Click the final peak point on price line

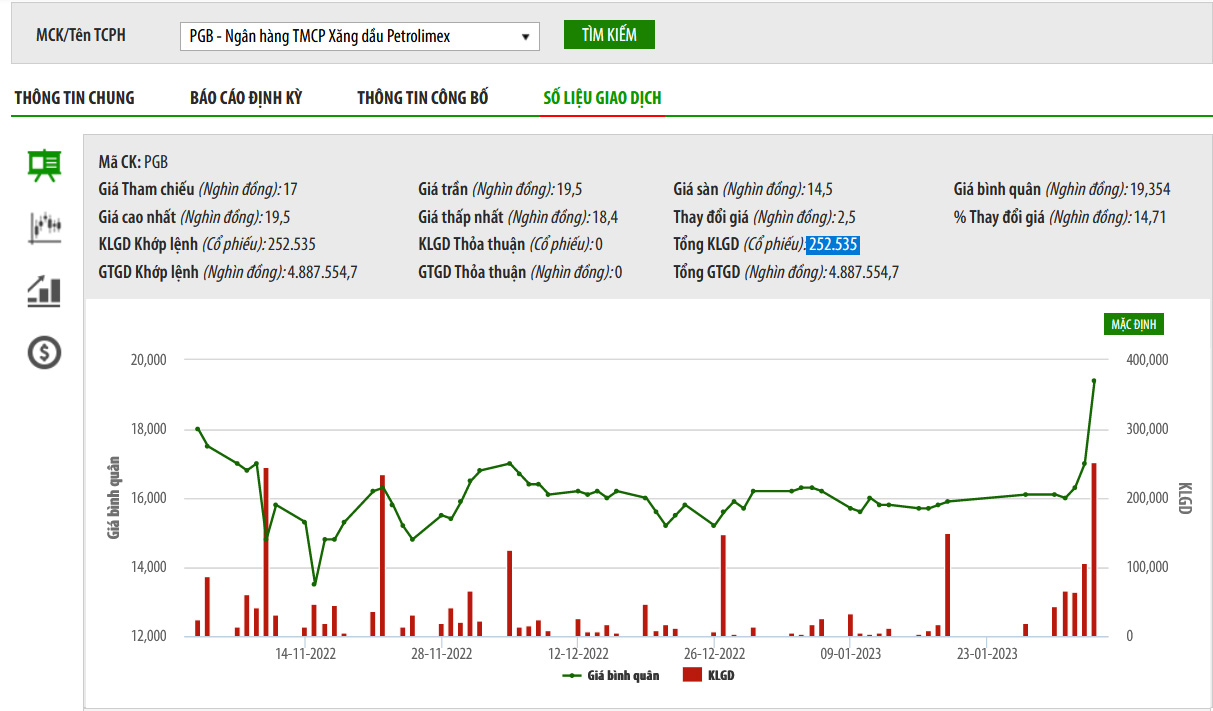(x=1094, y=381)
